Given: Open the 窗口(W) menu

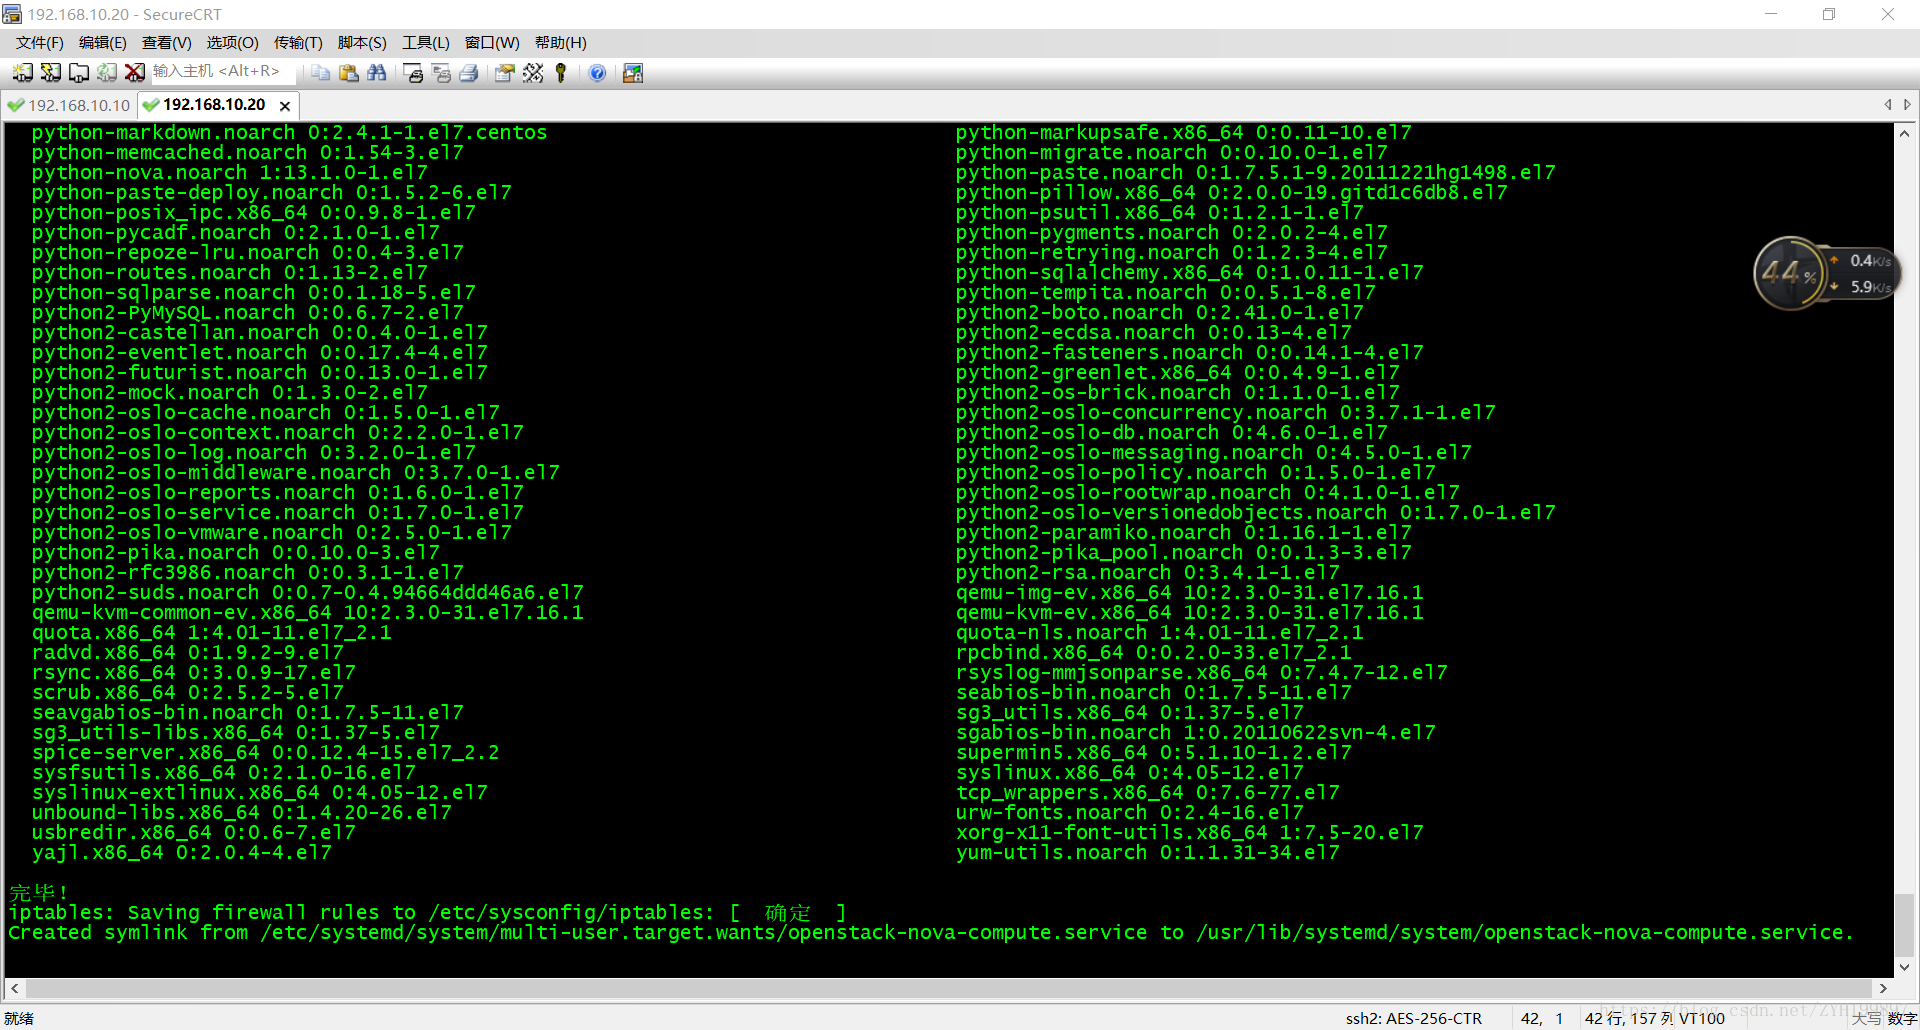Looking at the screenshot, I should click(x=492, y=43).
